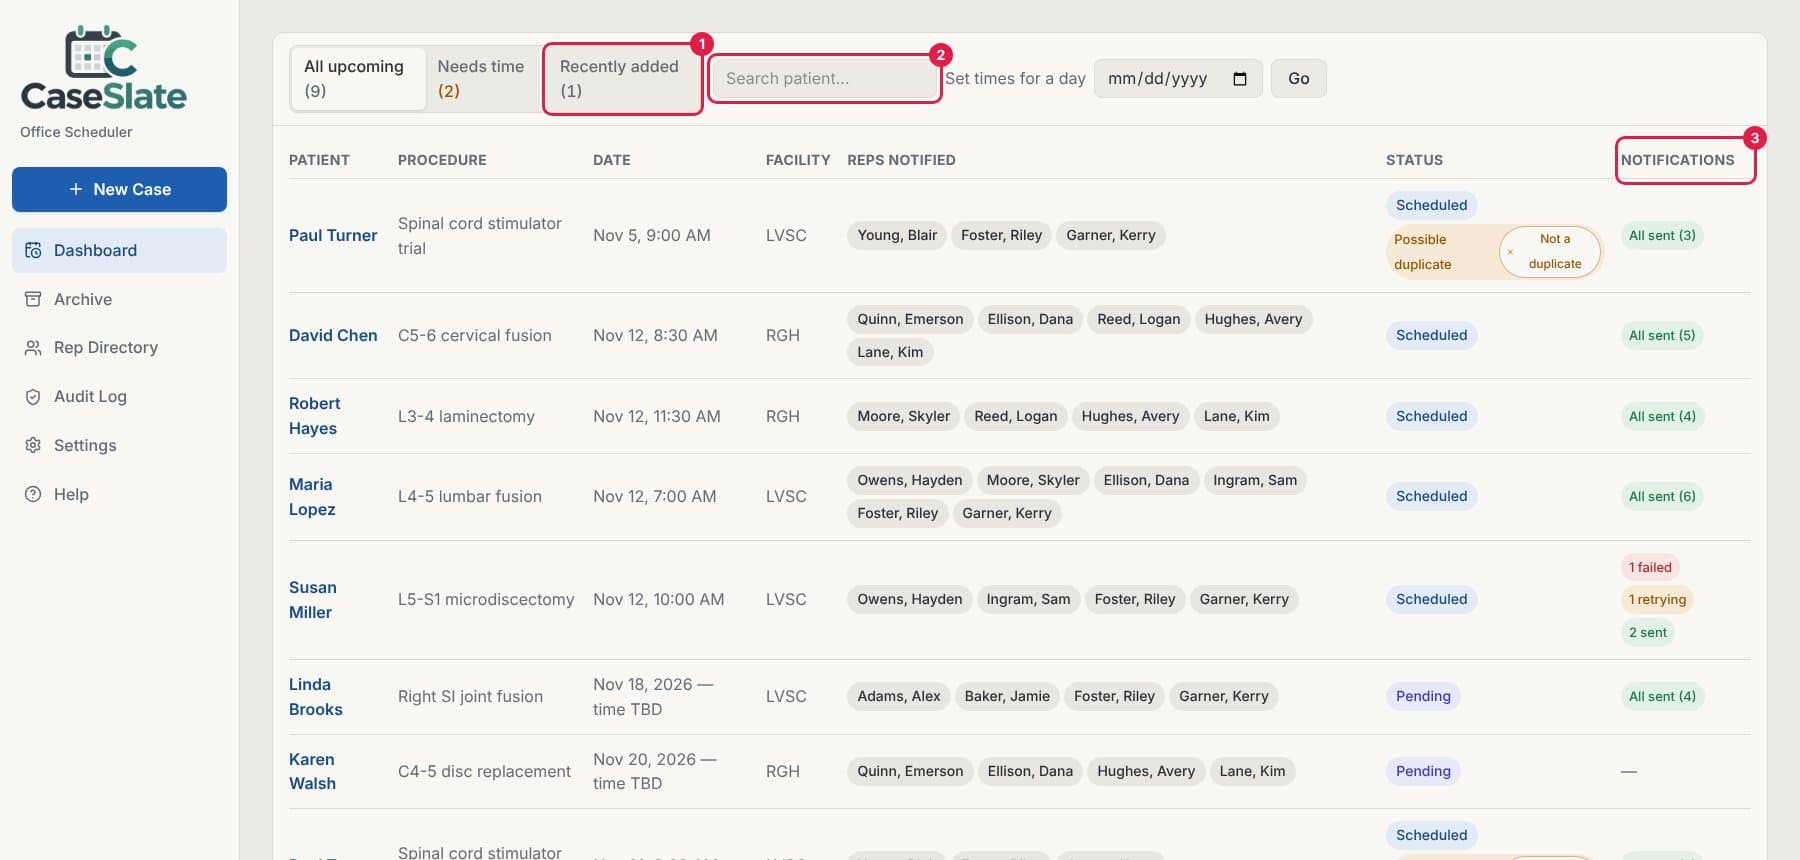Click the REPS NOTIFIED column header
Screen dimensions: 1800x860
click(901, 160)
